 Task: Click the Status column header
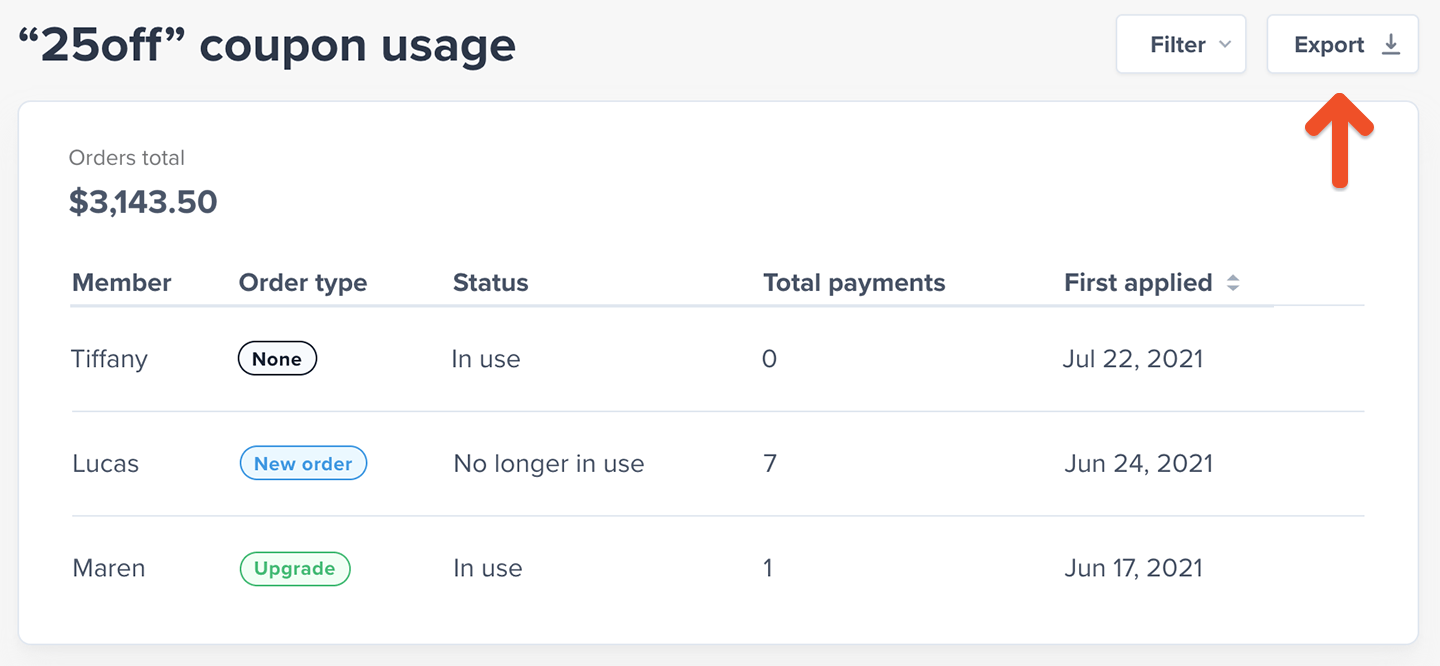coord(490,283)
